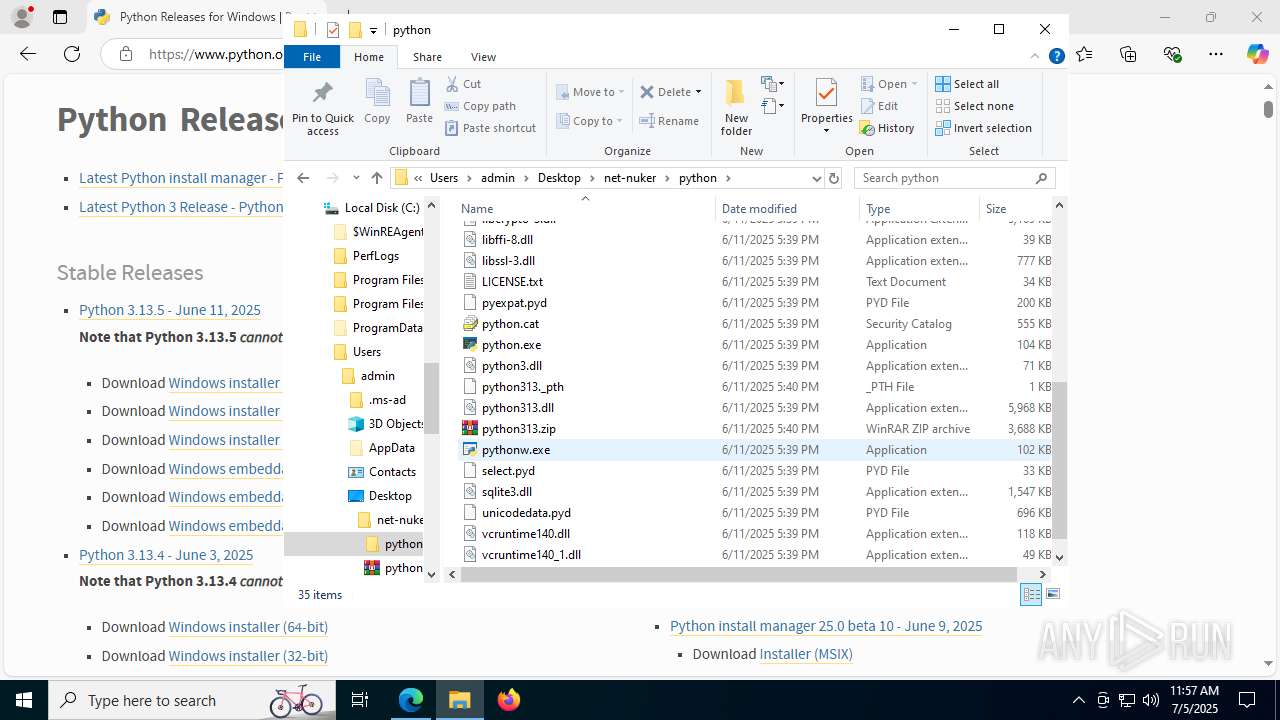The width and height of the screenshot is (1280, 720).
Task: Click the Explorer help question icon
Action: click(1056, 57)
